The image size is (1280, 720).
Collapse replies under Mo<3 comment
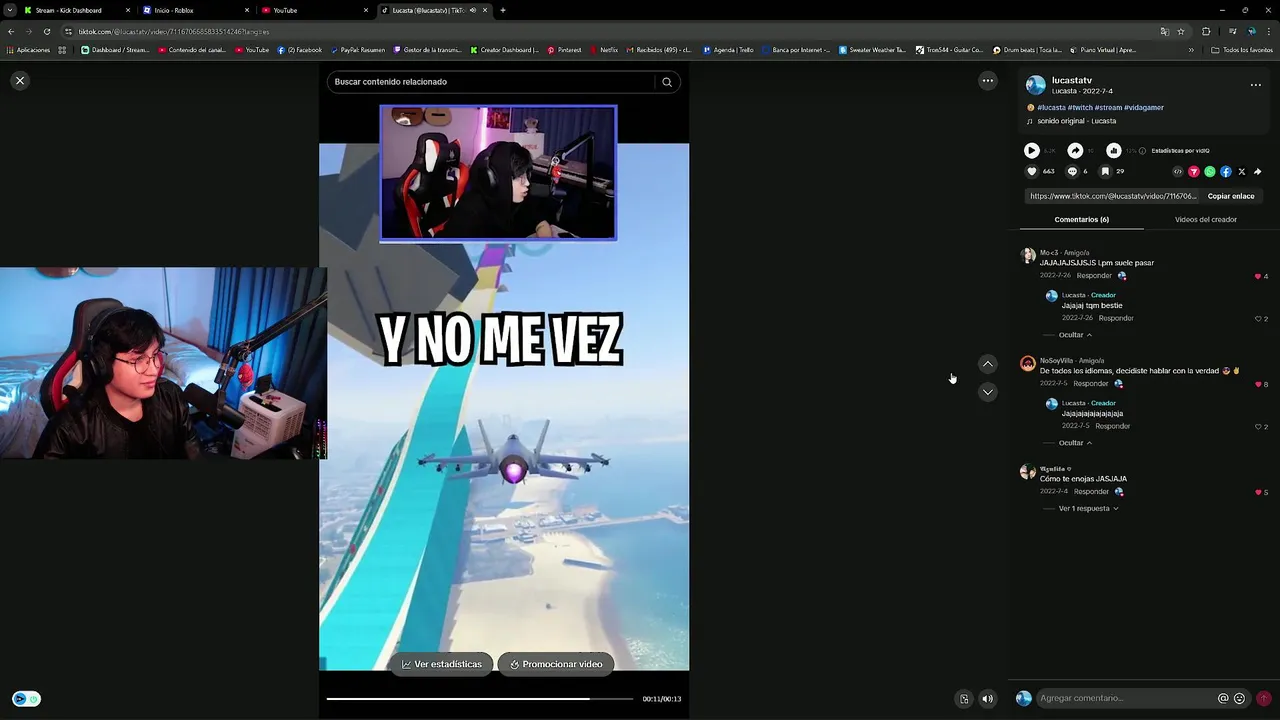[x=1075, y=335]
